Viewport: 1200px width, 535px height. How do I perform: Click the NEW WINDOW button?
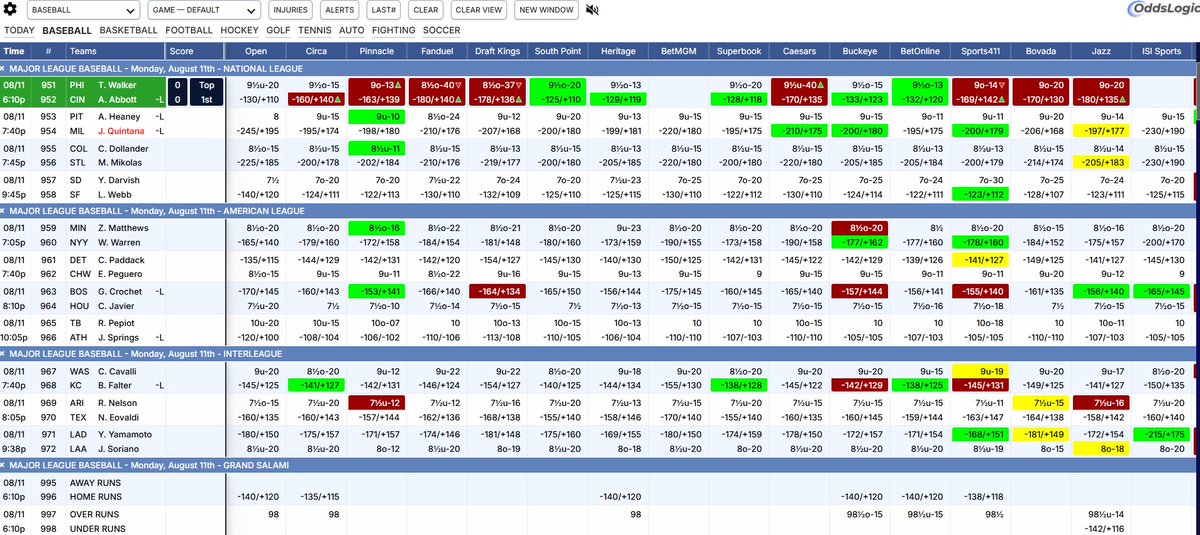pyautogui.click(x=547, y=10)
